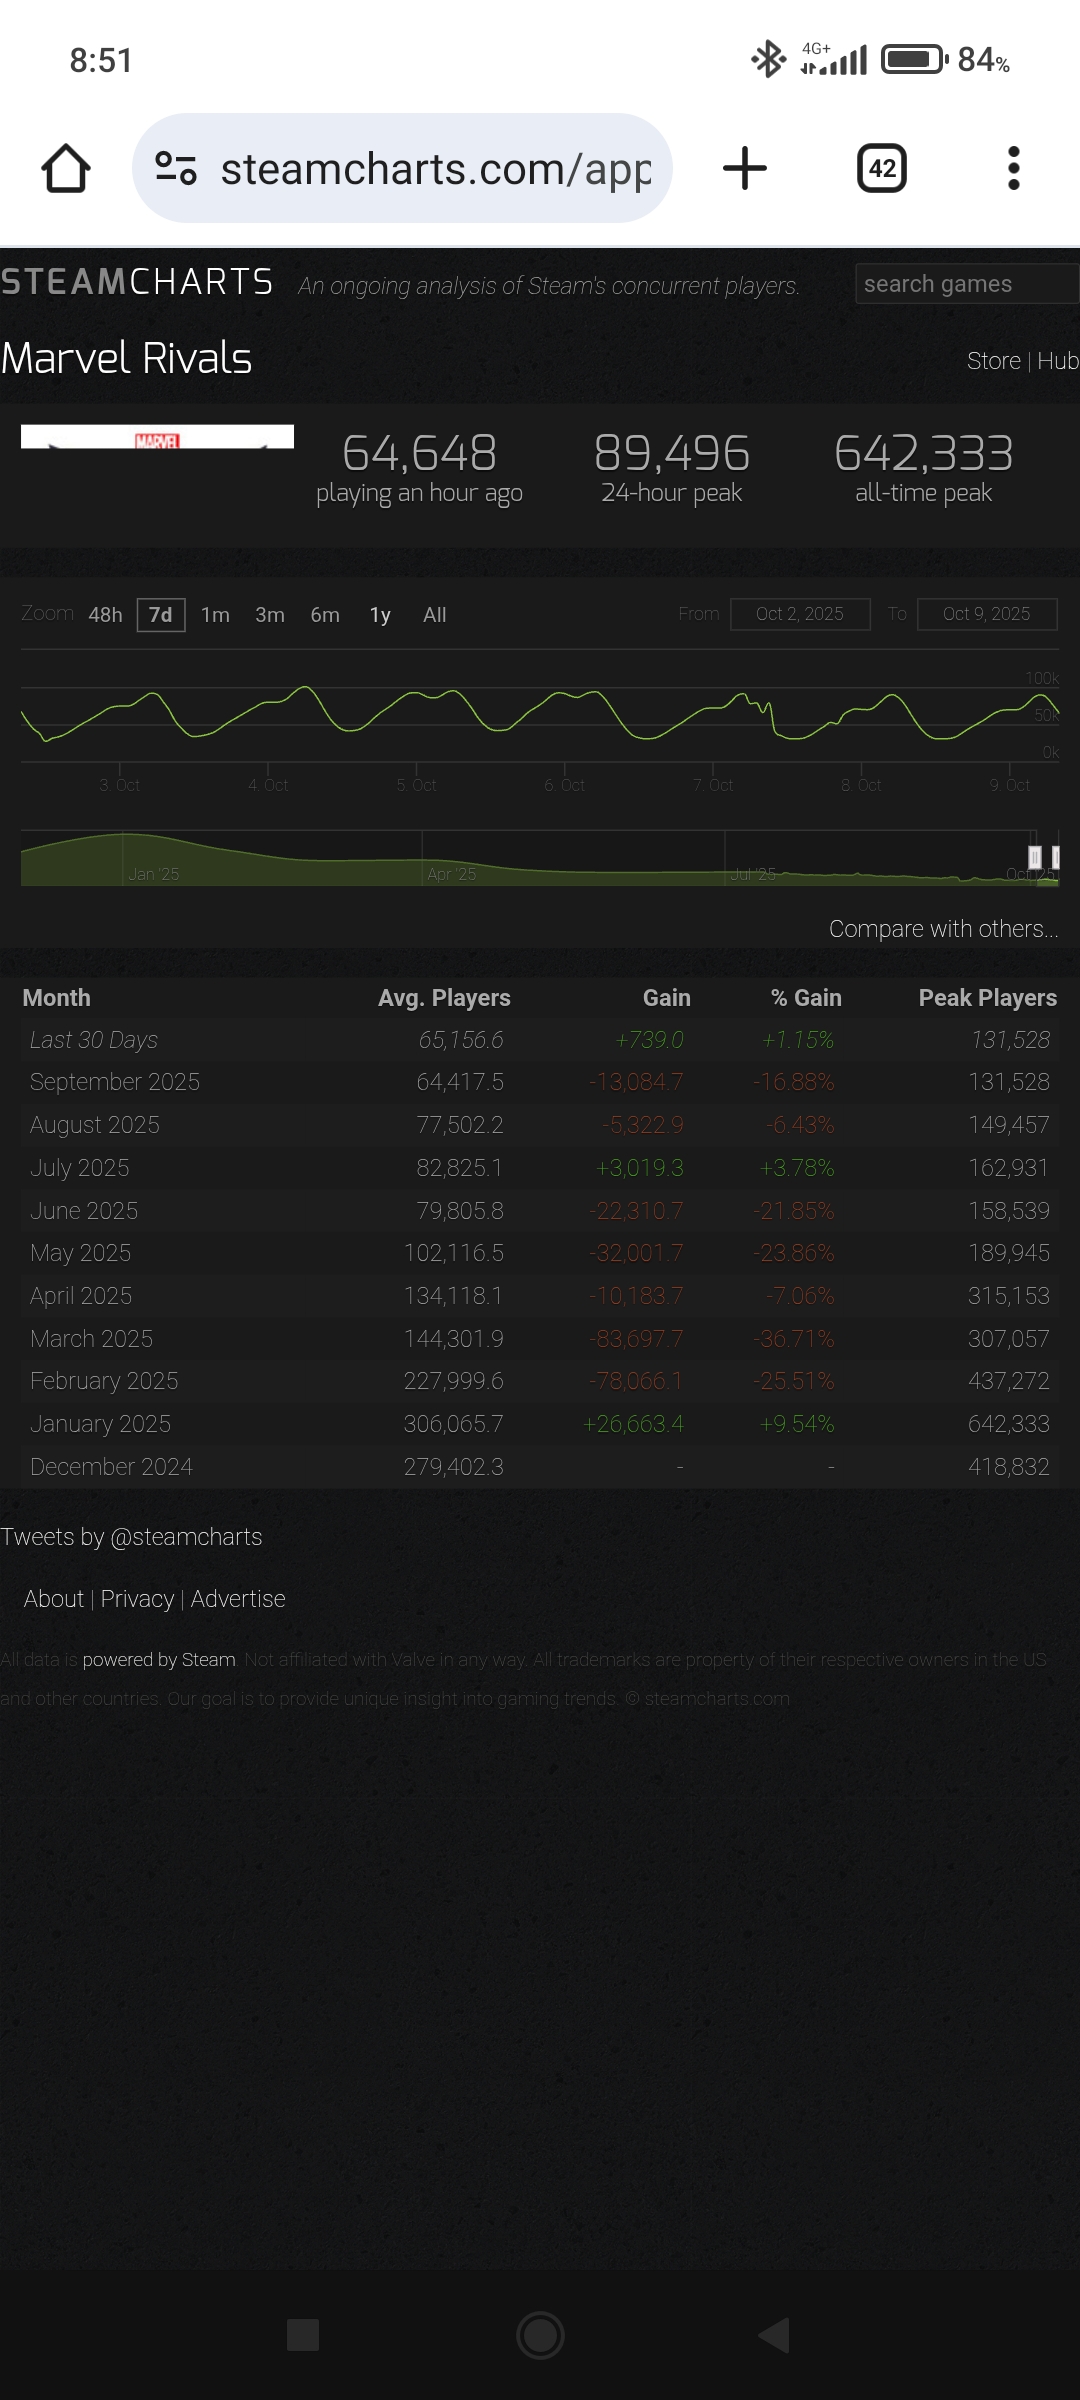Click the August 2025 row label
This screenshot has height=2400, width=1080.
click(x=94, y=1125)
